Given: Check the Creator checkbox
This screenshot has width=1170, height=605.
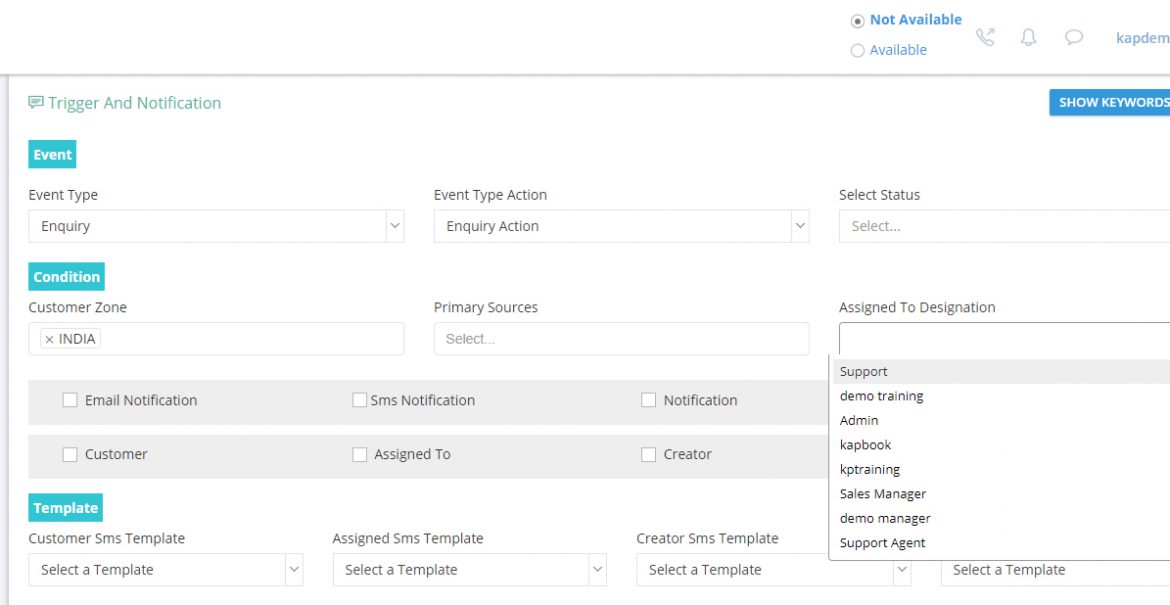Looking at the screenshot, I should [x=648, y=454].
